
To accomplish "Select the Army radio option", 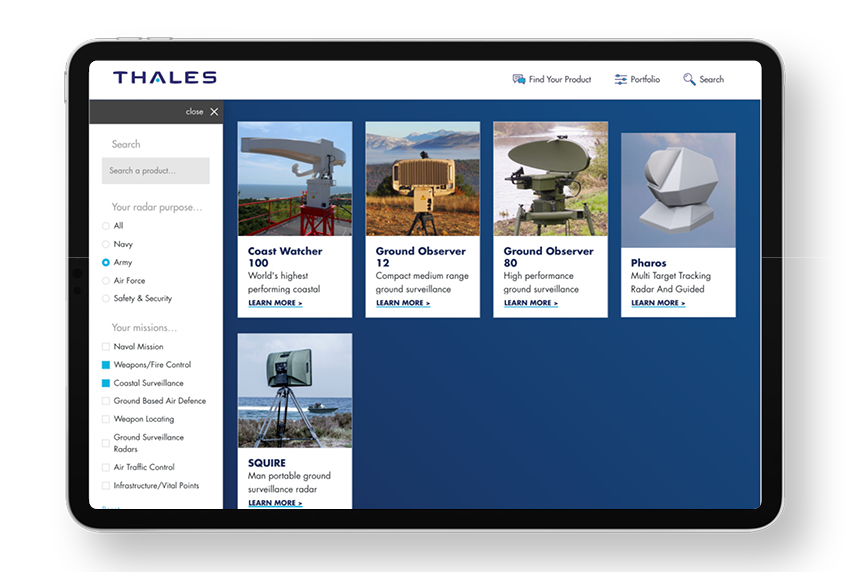I will 106,262.
